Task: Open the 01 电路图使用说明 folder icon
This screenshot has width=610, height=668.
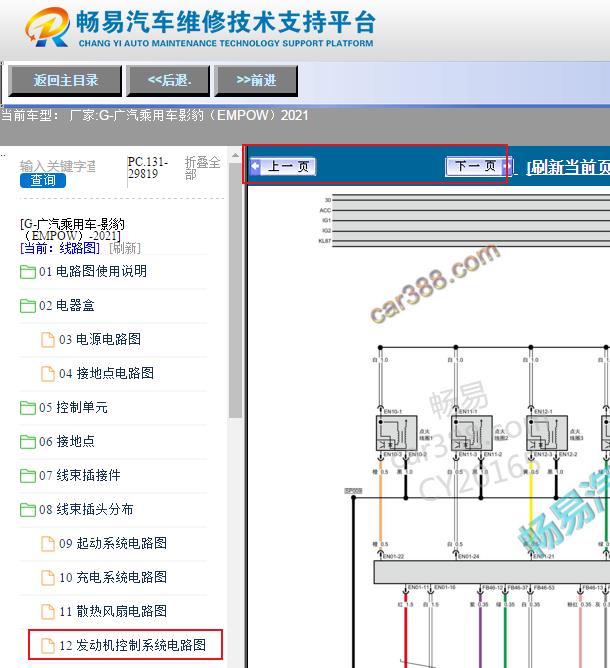Action: (28, 272)
